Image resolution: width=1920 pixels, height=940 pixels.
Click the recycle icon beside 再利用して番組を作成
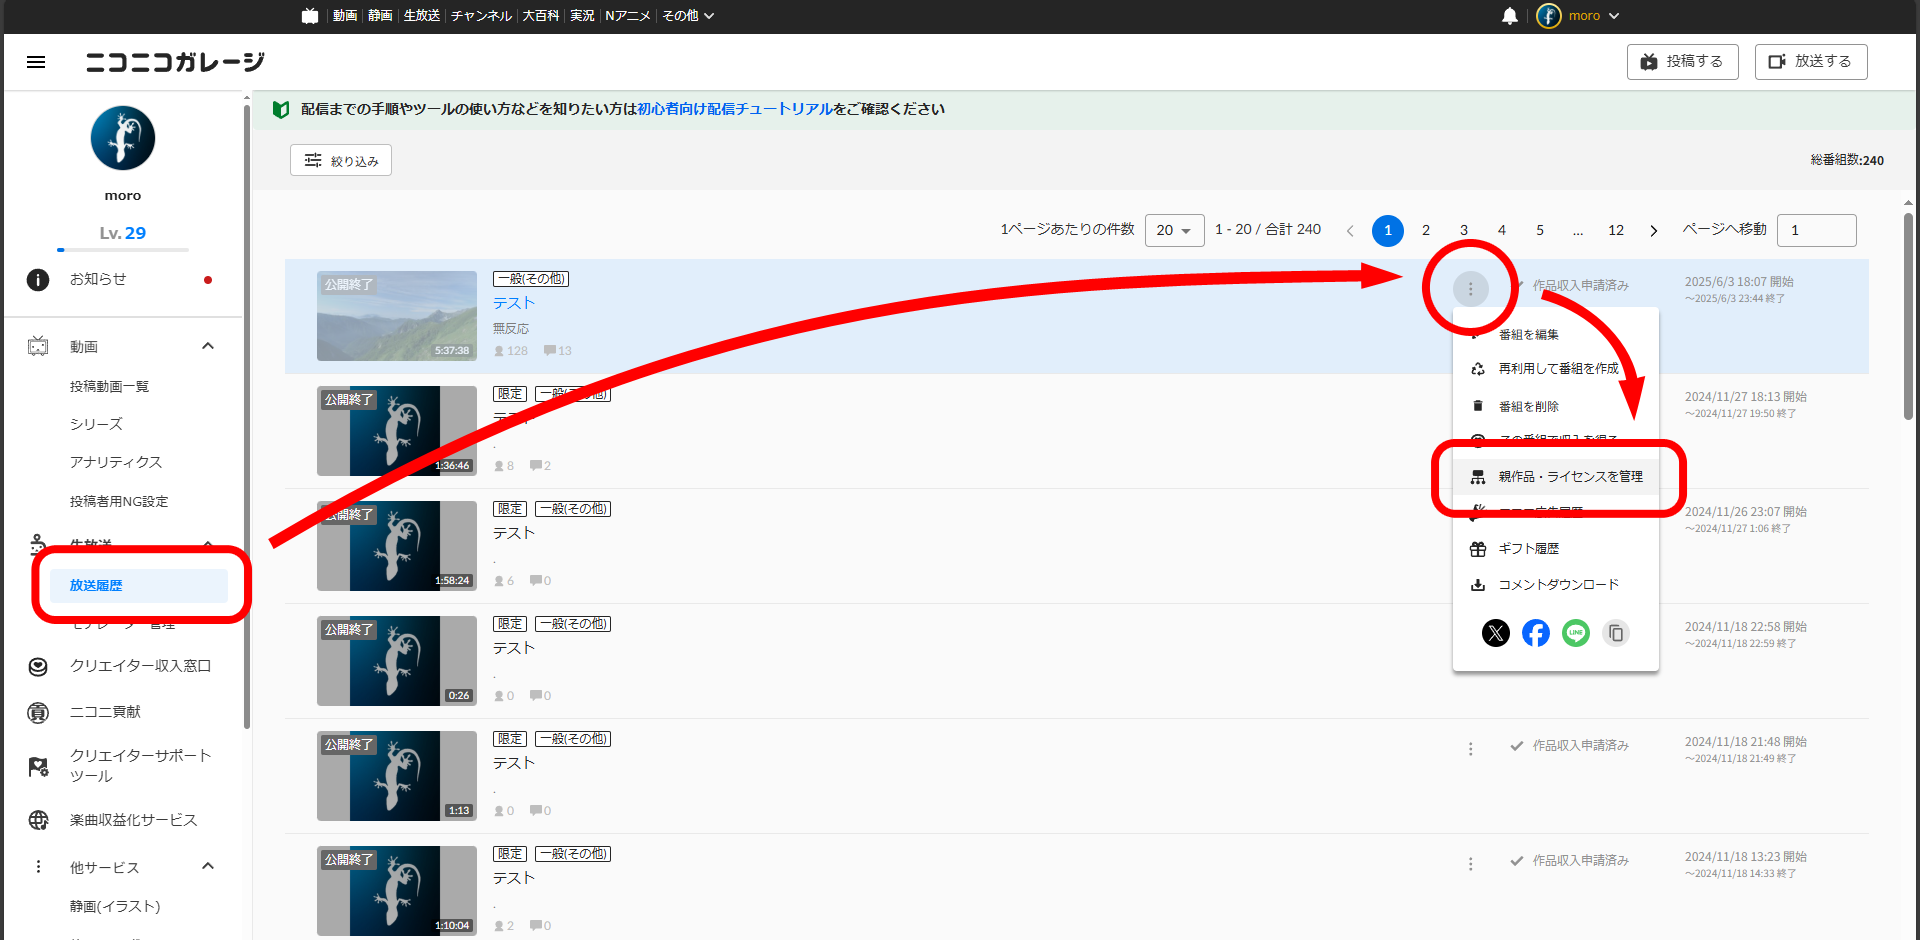click(1478, 369)
